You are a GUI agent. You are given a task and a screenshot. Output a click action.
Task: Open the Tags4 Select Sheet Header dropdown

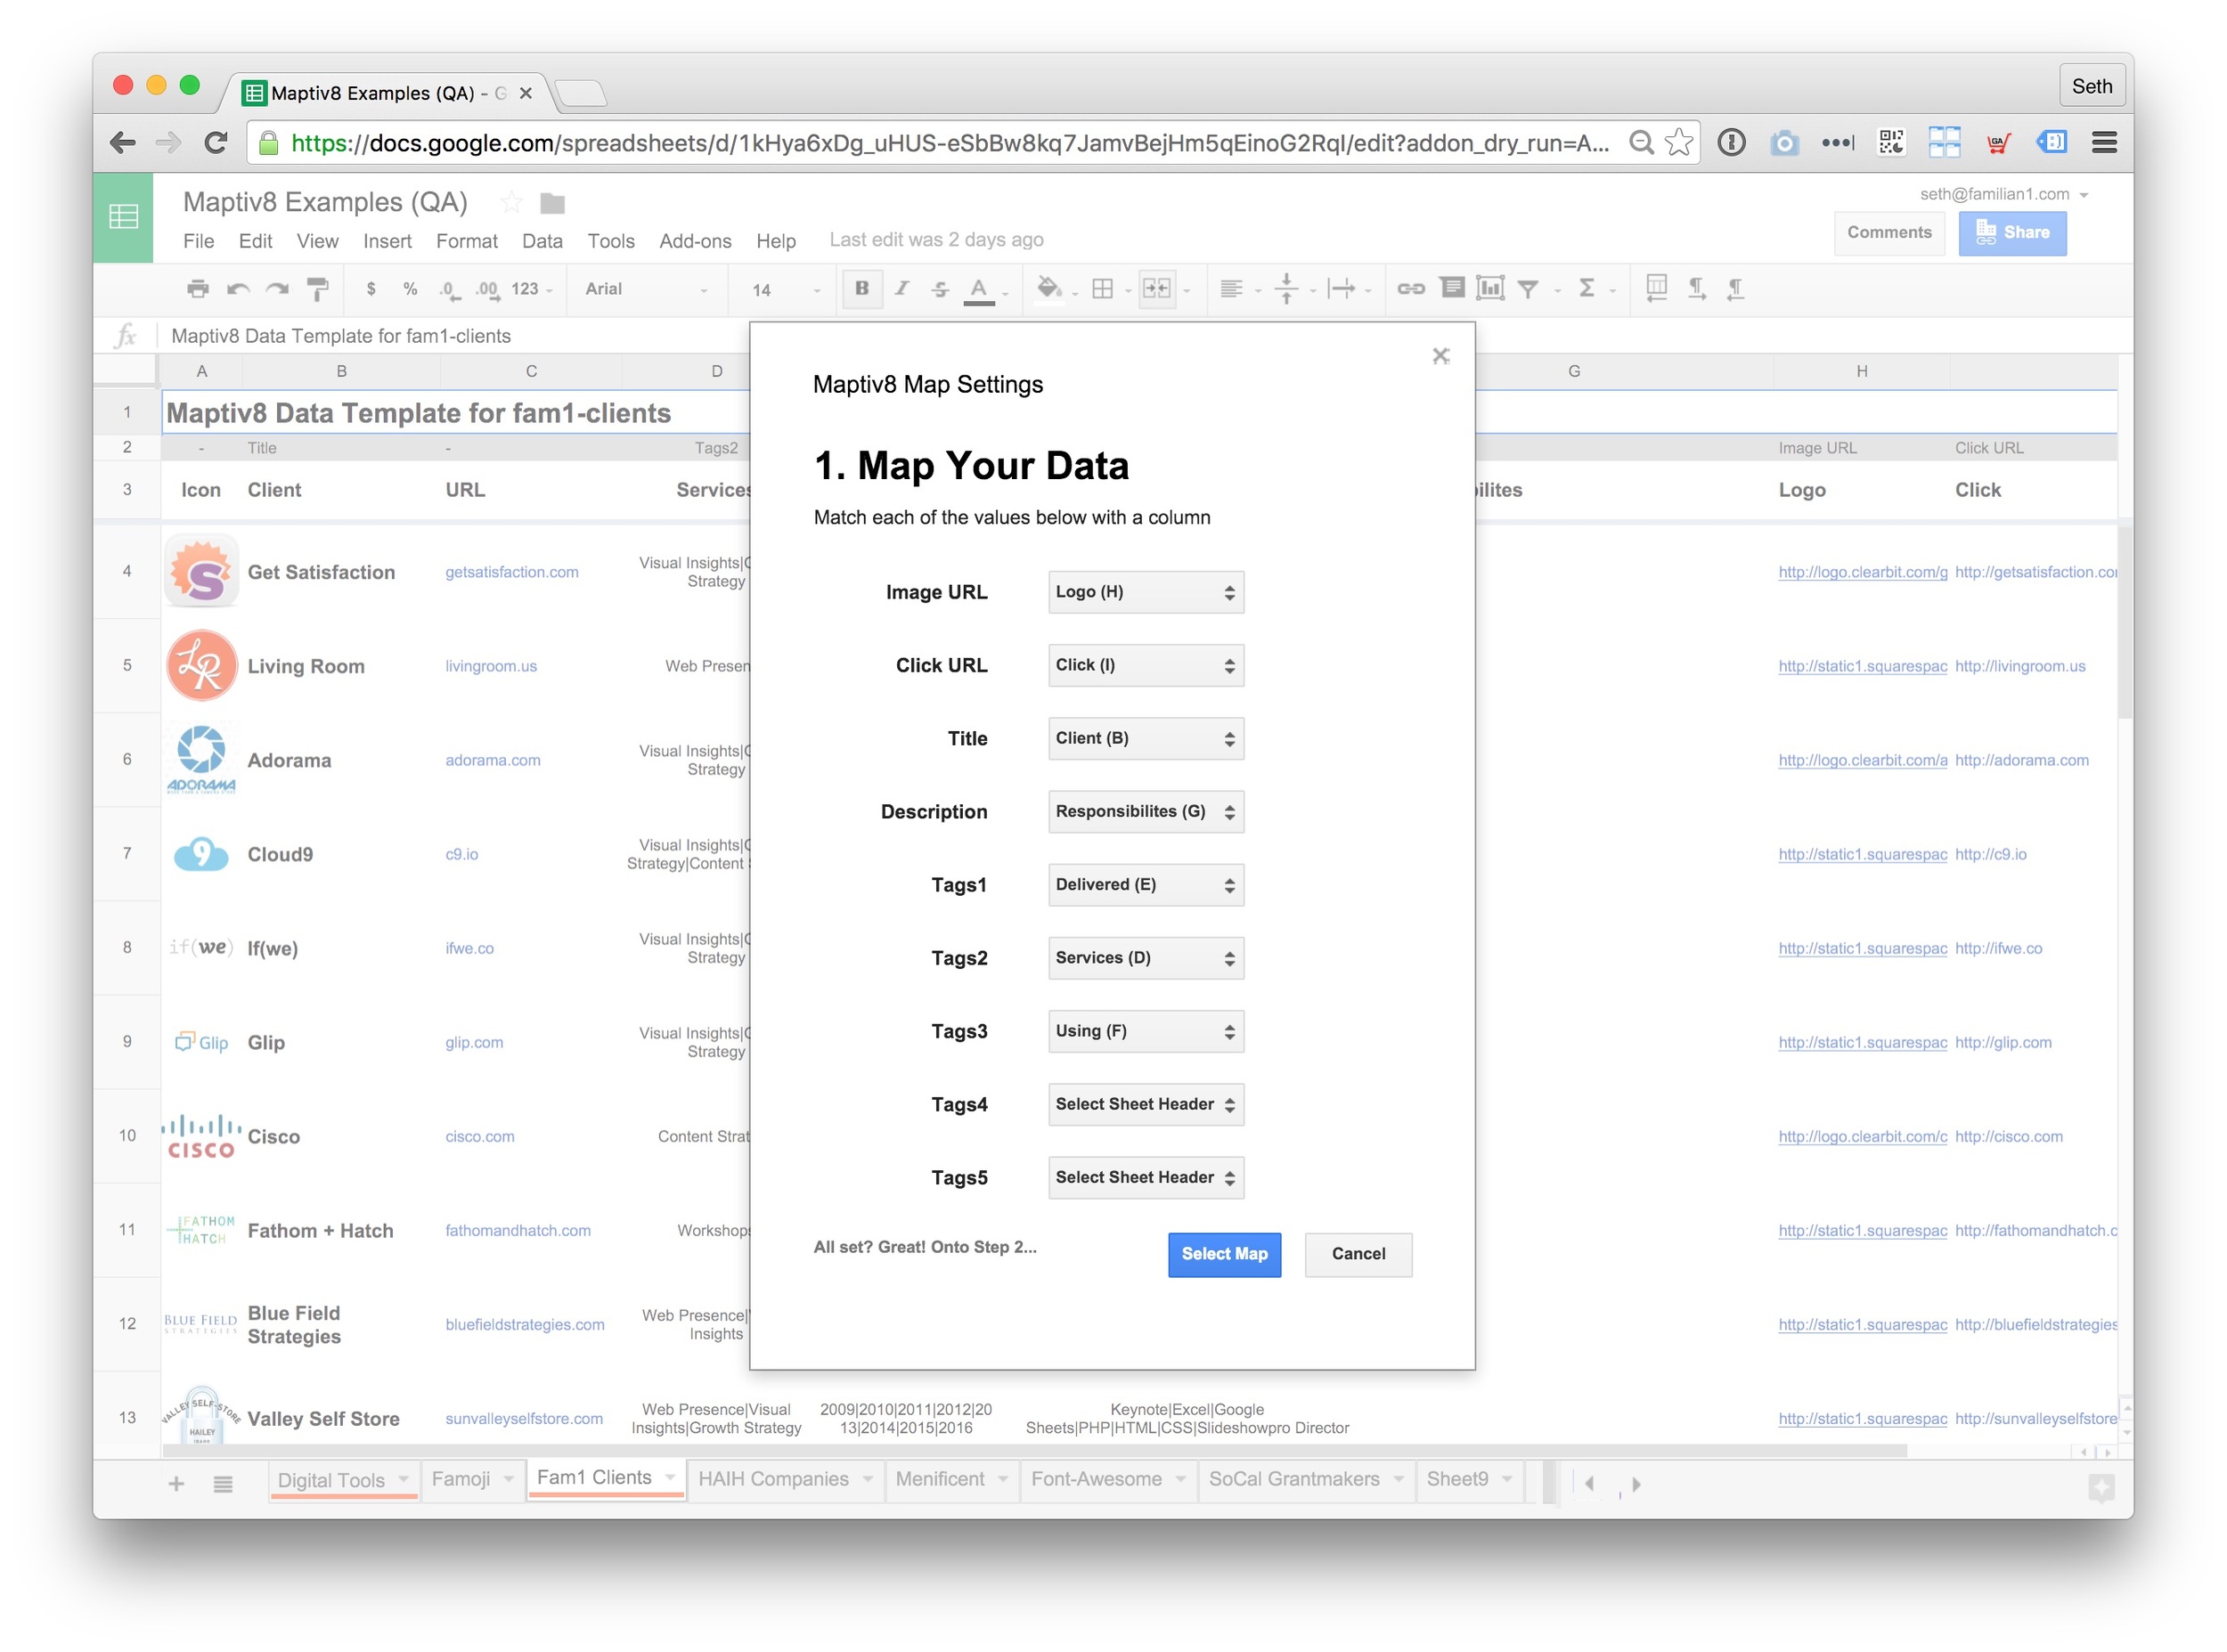click(x=1146, y=1104)
